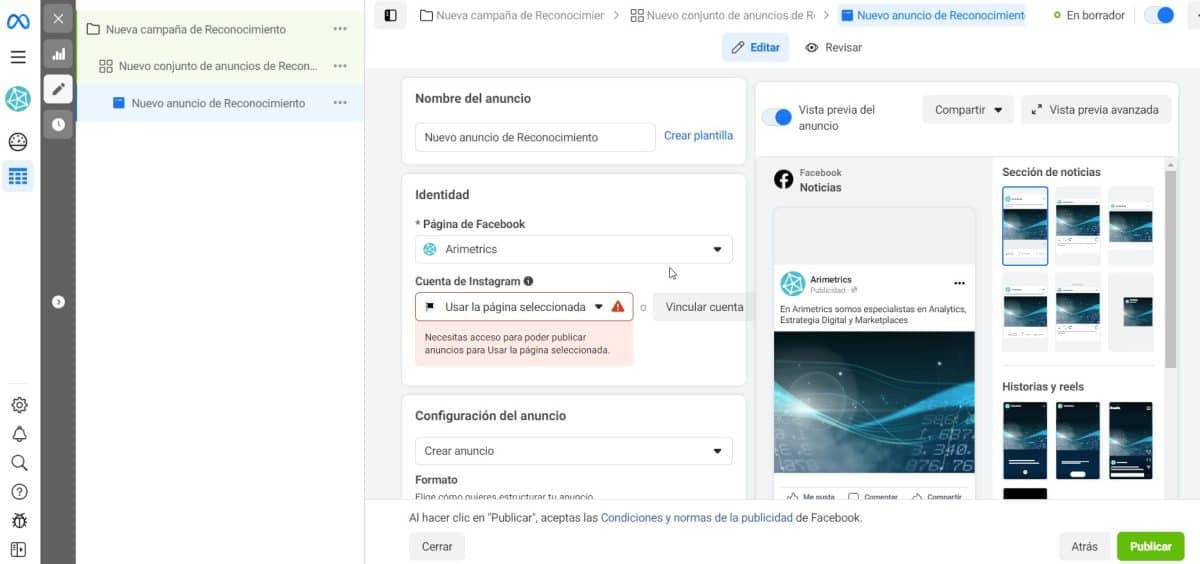The width and height of the screenshot is (1200, 564).
Task: Click the ad name input field
Action: [535, 137]
